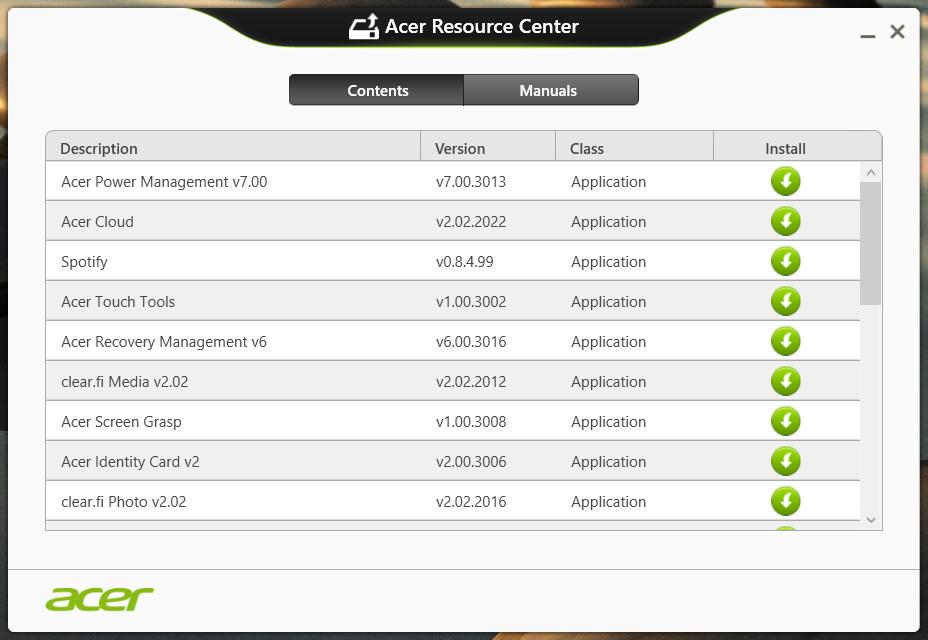
Task: Install Acer Recovery Management v6
Action: point(785,341)
